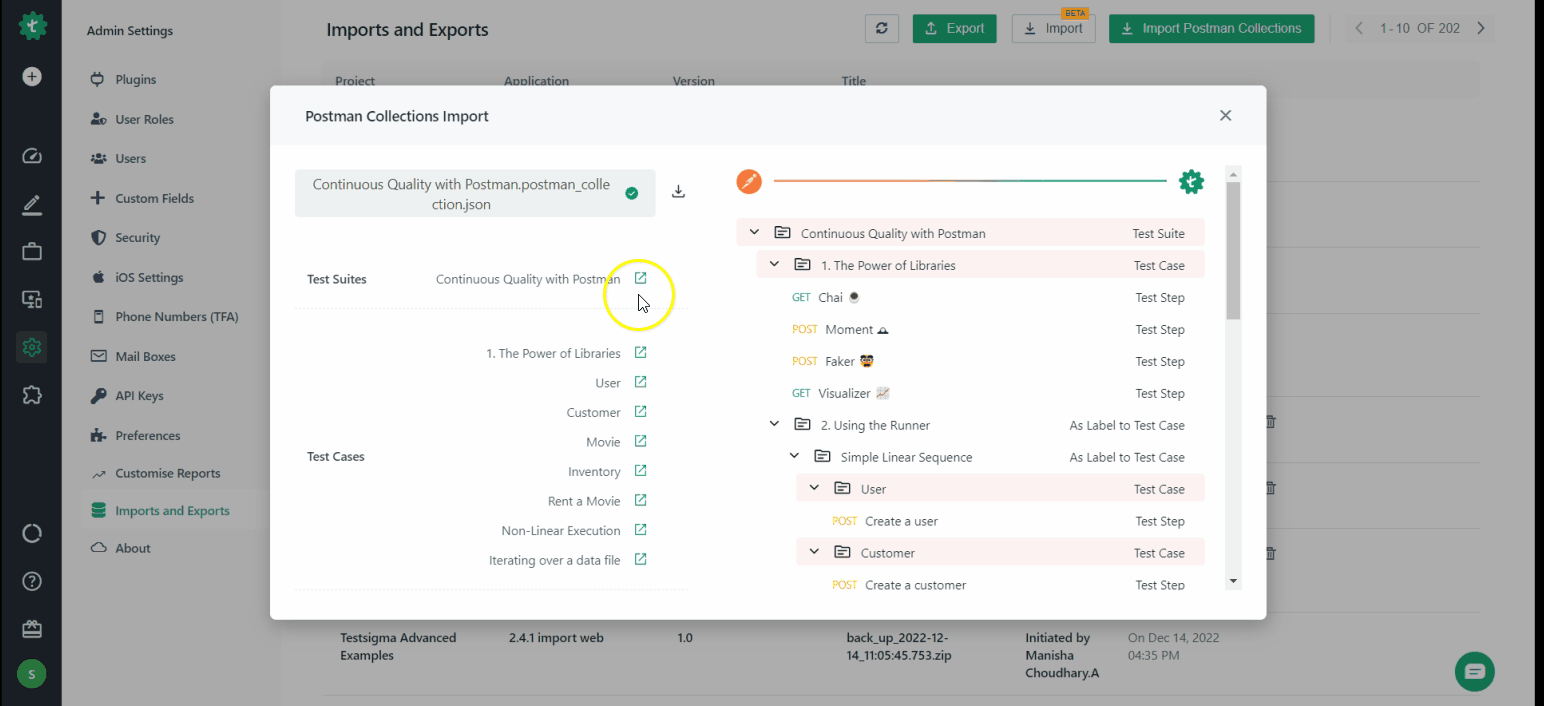Screen dimensions: 1544x706
Task: Open Customise Reports settings
Action: 167,473
